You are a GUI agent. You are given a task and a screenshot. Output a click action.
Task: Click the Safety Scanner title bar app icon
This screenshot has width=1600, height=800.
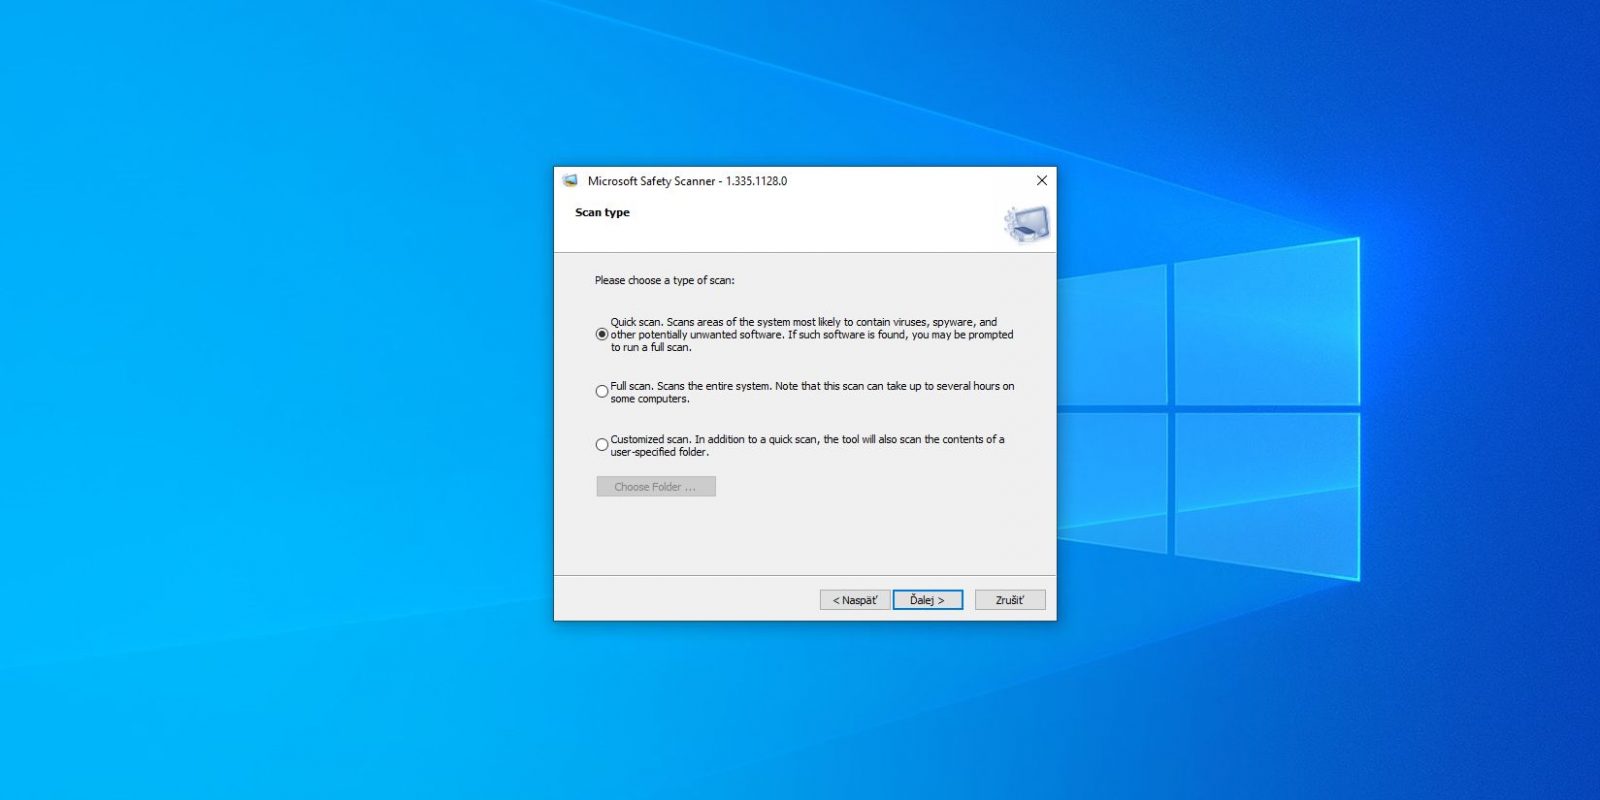(570, 181)
